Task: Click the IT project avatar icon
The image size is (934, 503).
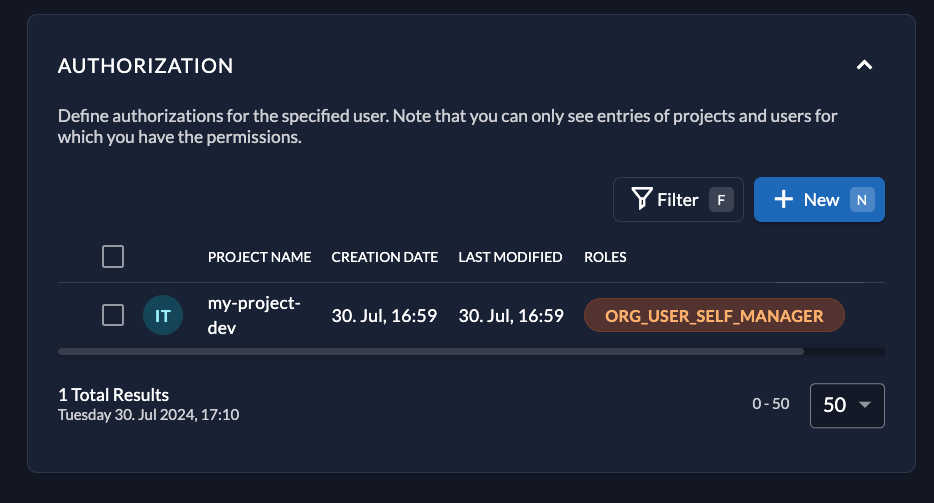Action: [x=163, y=315]
